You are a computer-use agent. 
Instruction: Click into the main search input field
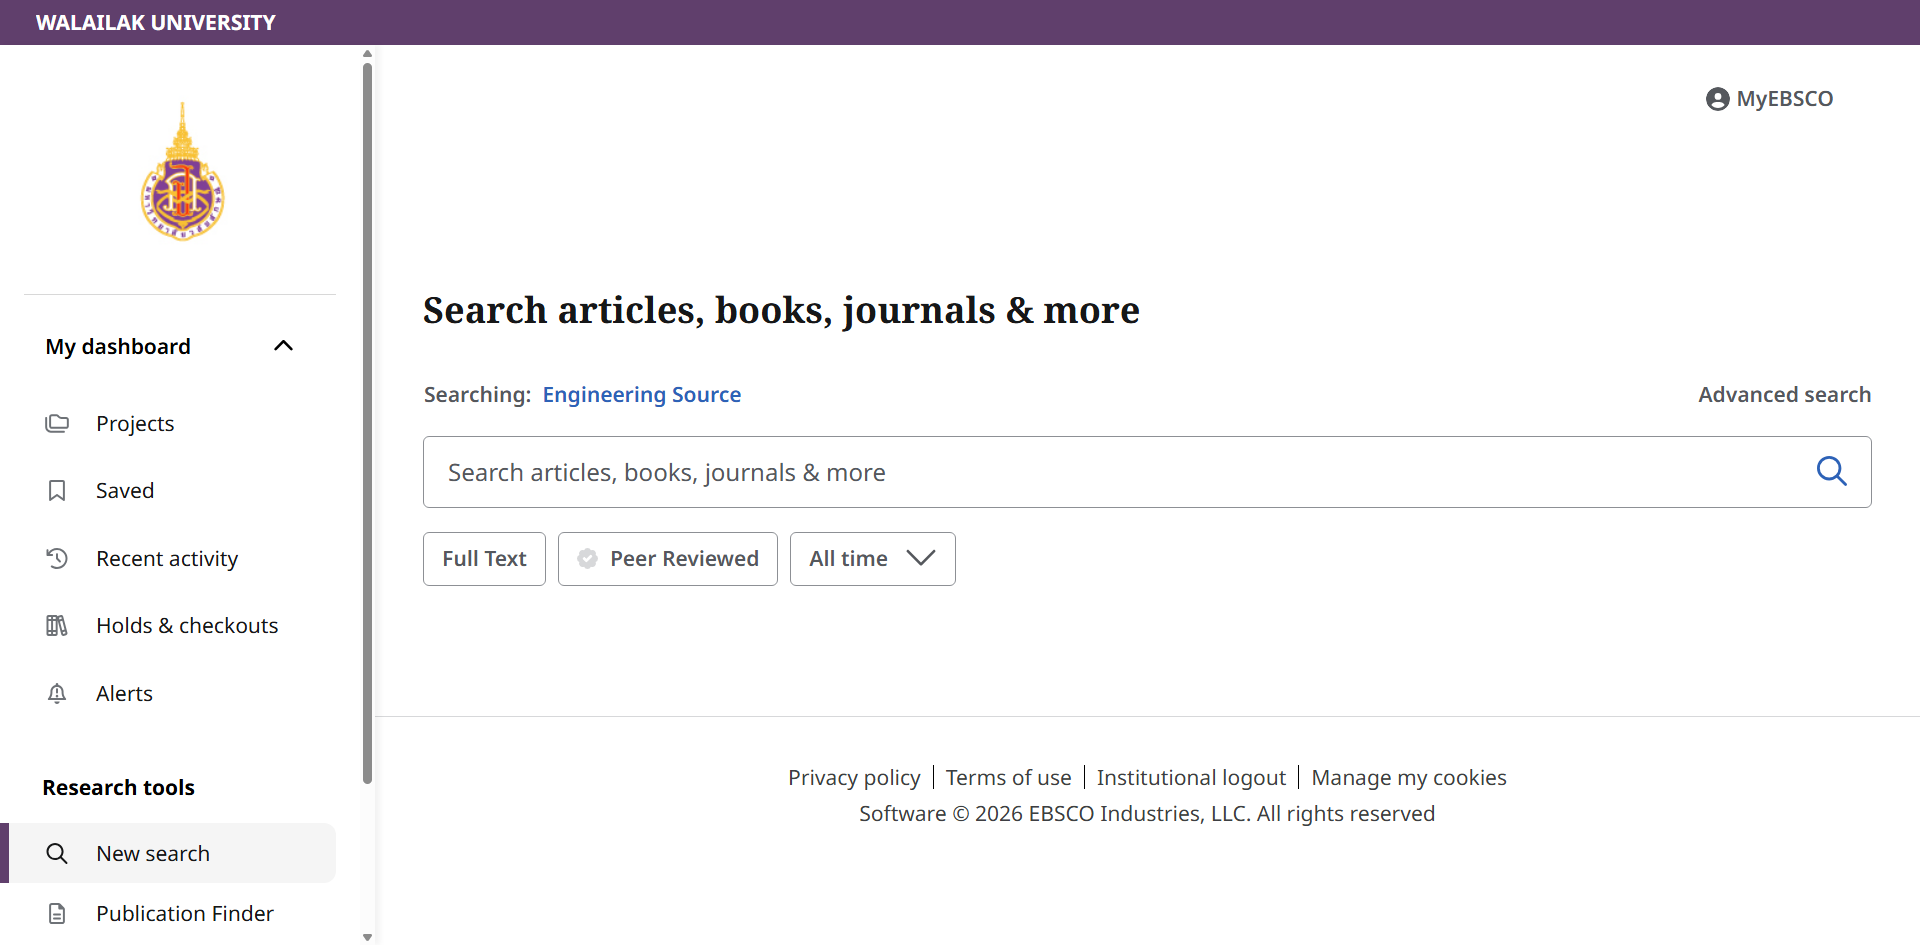[1110, 472]
